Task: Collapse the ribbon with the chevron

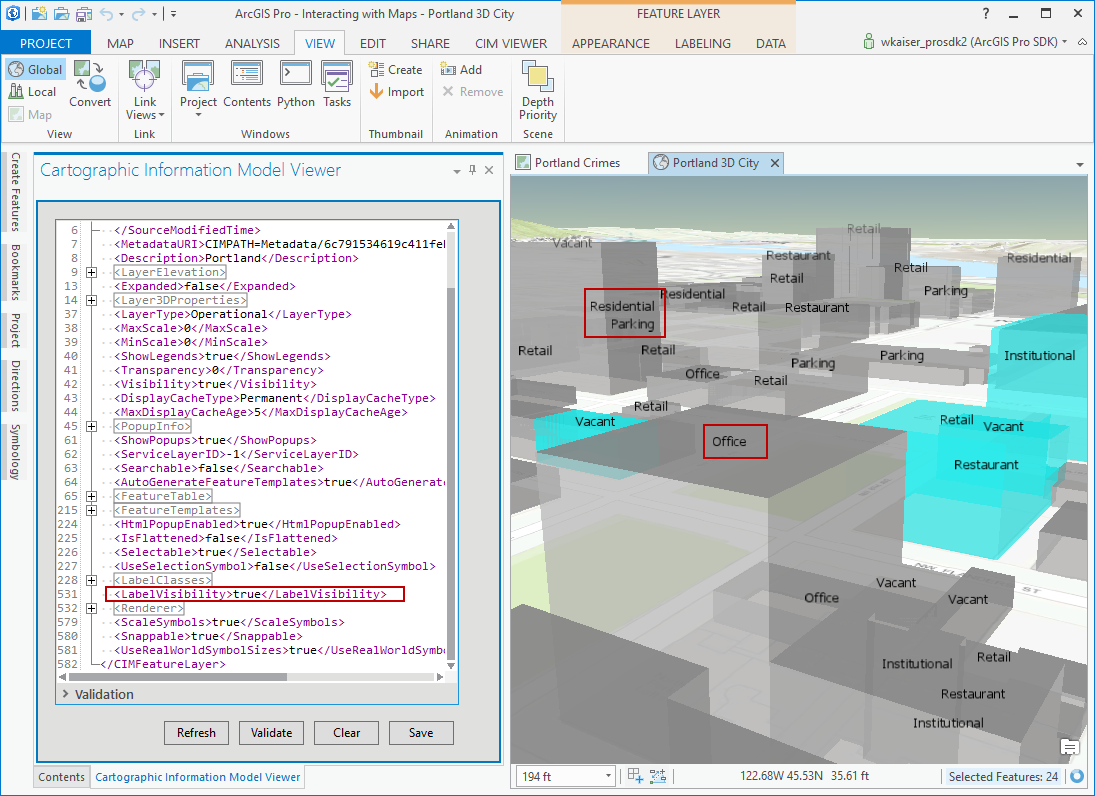Action: coord(1082,42)
